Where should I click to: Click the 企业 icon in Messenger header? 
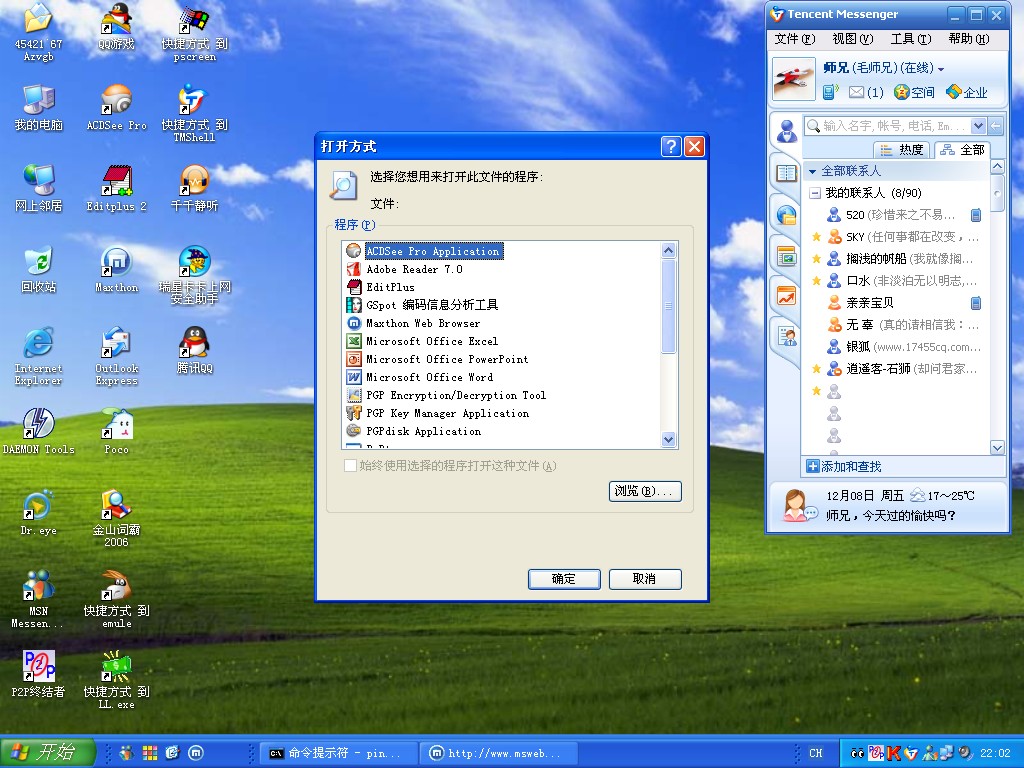click(954, 92)
